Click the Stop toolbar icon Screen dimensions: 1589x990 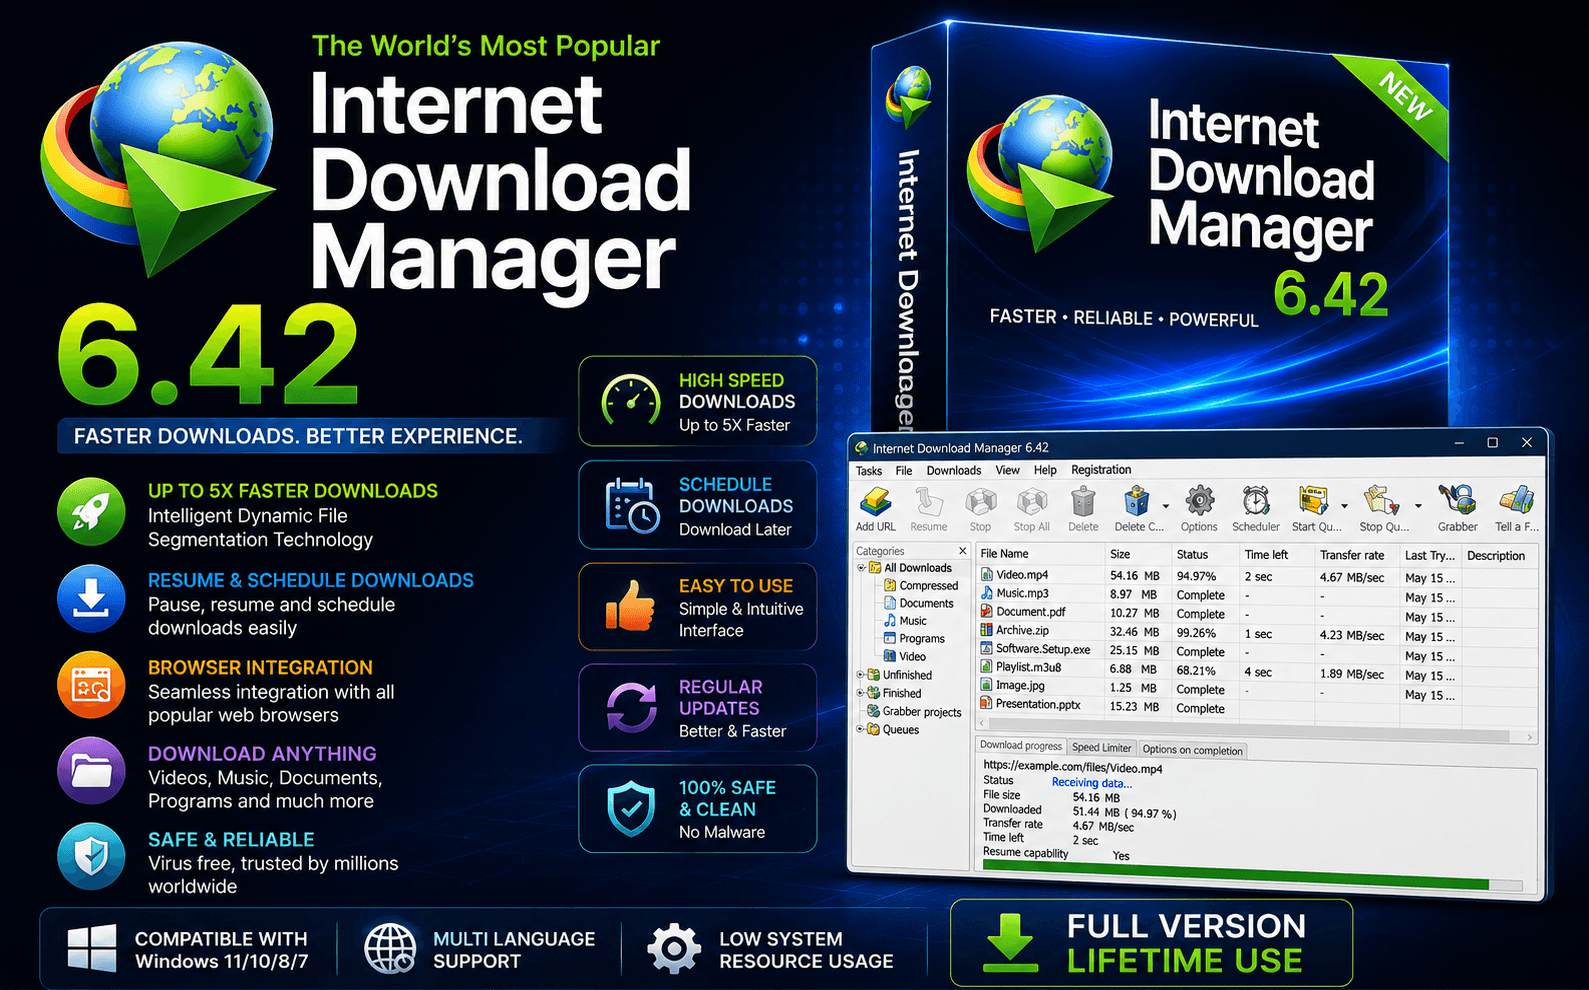(980, 501)
